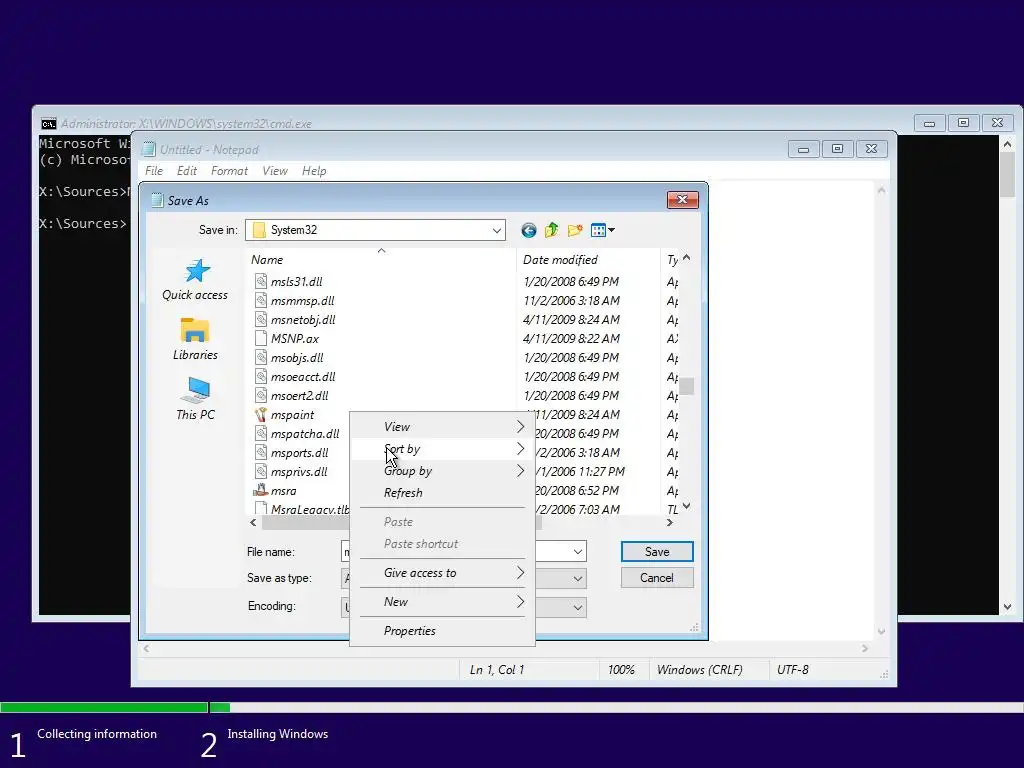Open the New submenu in context menu
This screenshot has width=1024, height=768.
point(442,601)
